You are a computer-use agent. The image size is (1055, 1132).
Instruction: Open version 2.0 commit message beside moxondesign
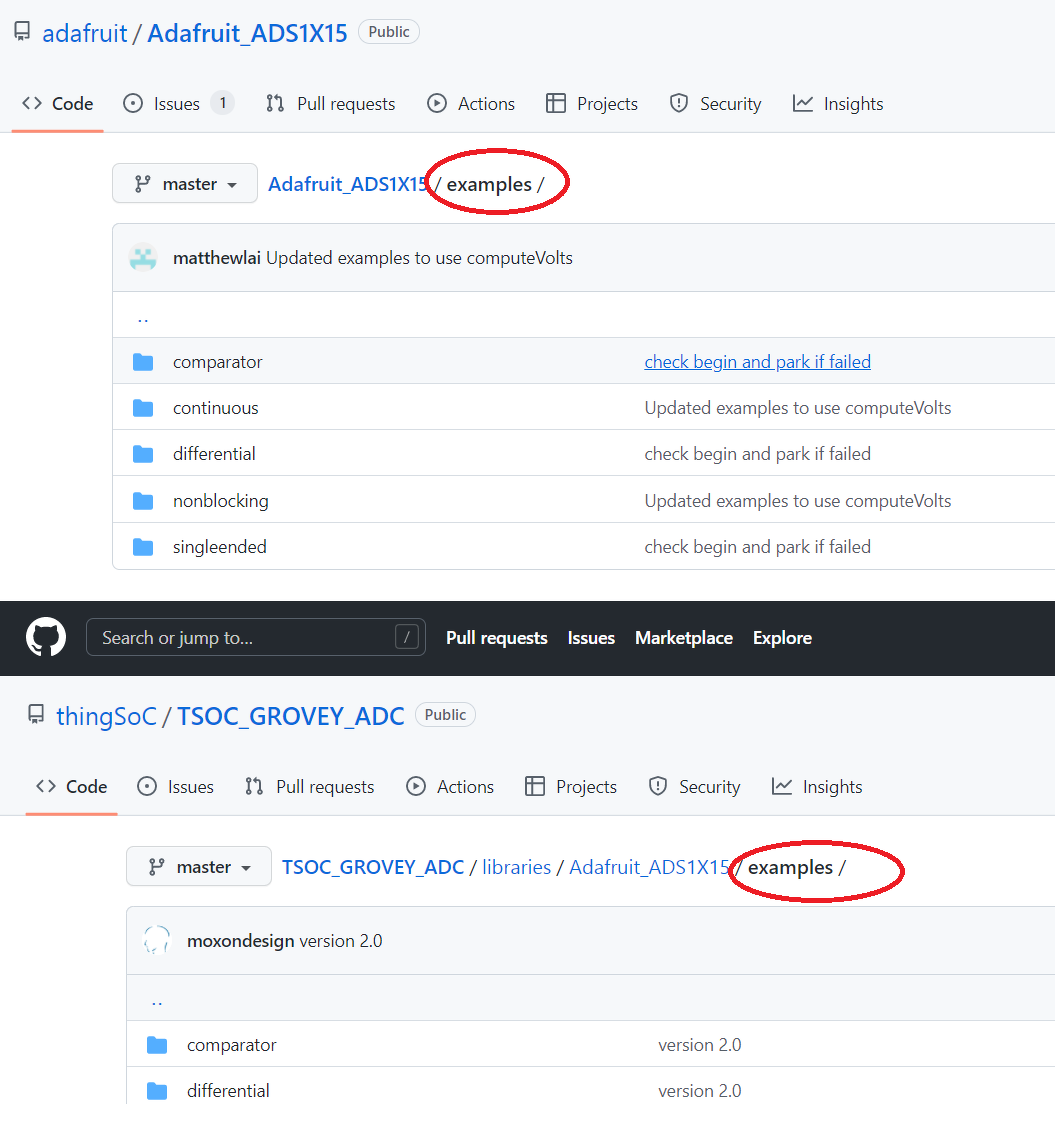(x=341, y=941)
